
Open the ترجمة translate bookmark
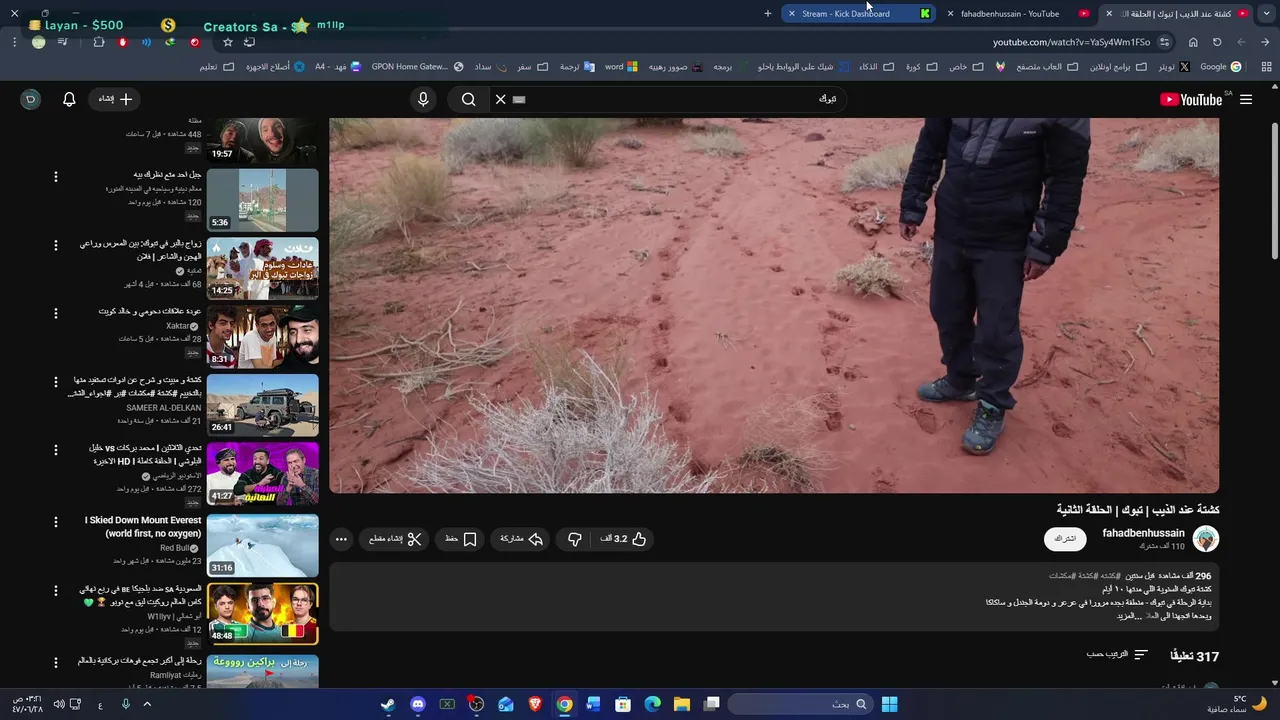[x=576, y=67]
